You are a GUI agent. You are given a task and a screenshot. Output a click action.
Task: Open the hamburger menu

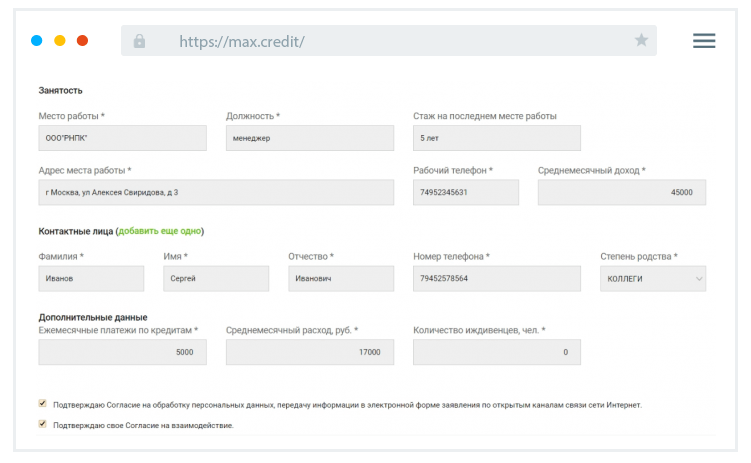704,40
